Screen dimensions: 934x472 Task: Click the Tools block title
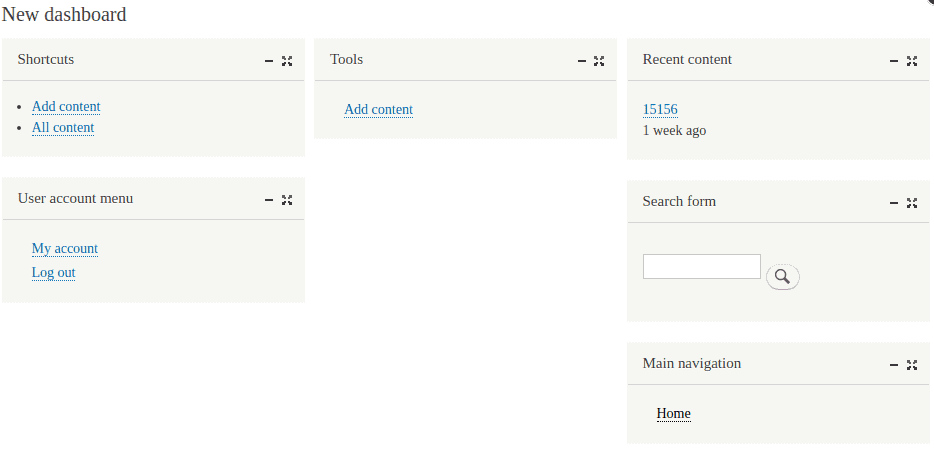[347, 60]
